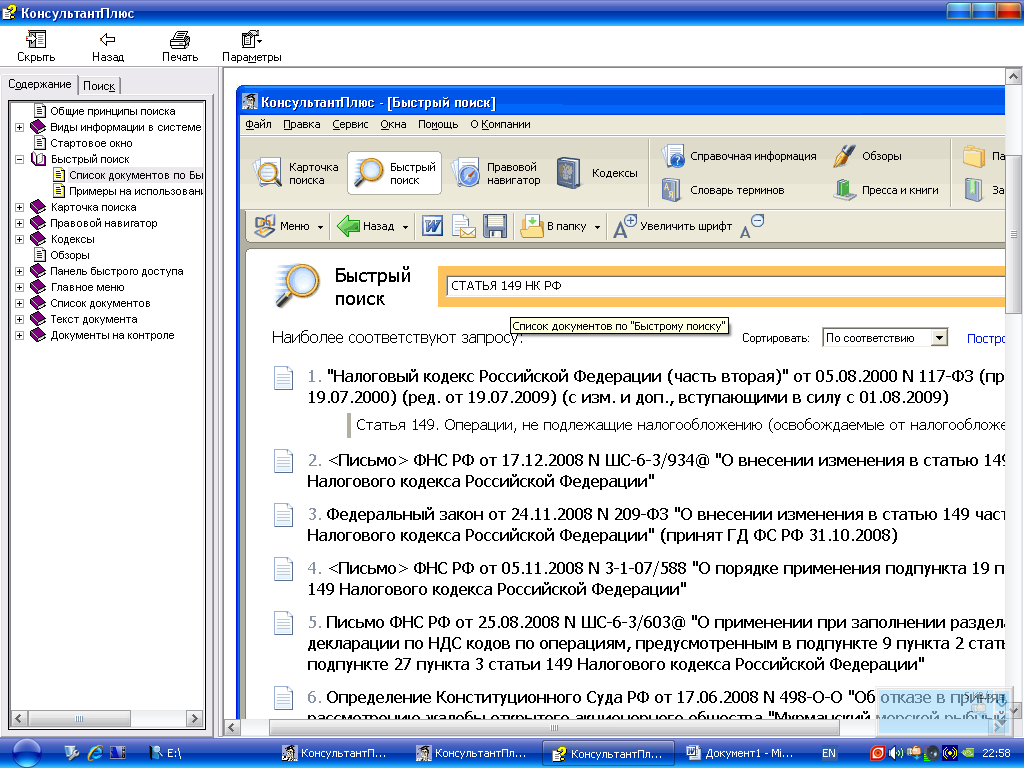Open Пресса и книги icon
Screen dimensions: 1024x768
click(x=844, y=190)
